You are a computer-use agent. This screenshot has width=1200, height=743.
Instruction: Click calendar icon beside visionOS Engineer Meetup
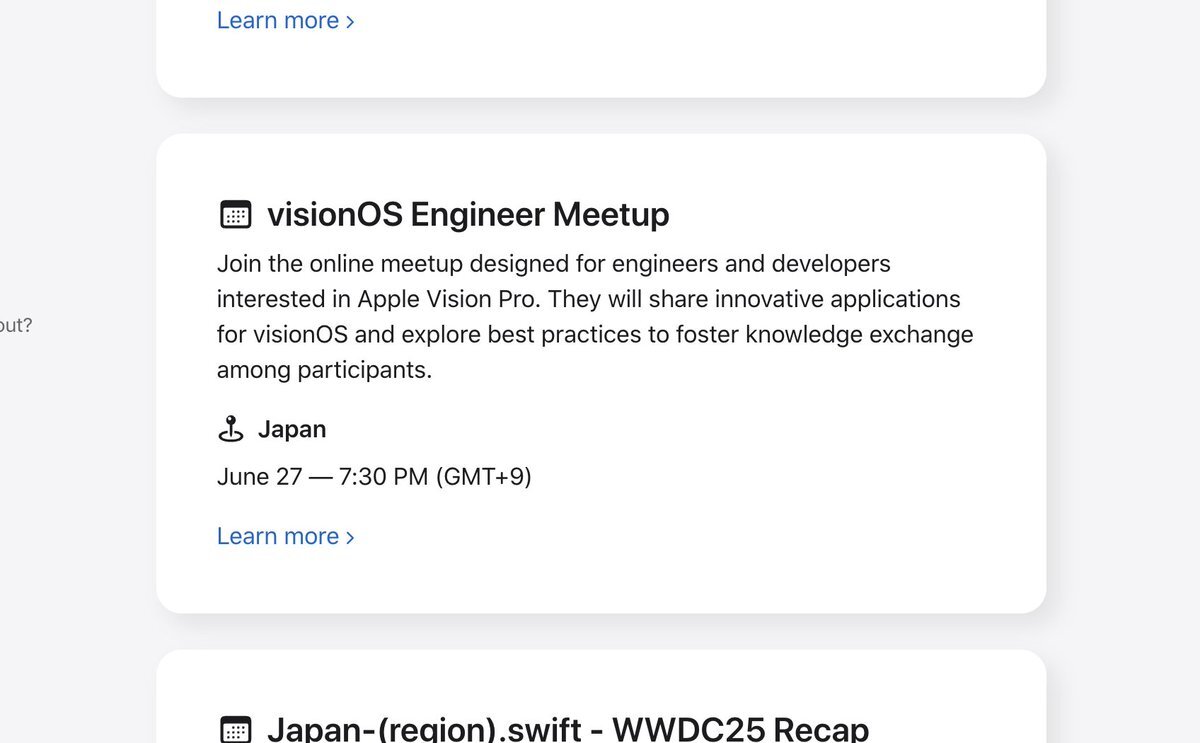(235, 214)
